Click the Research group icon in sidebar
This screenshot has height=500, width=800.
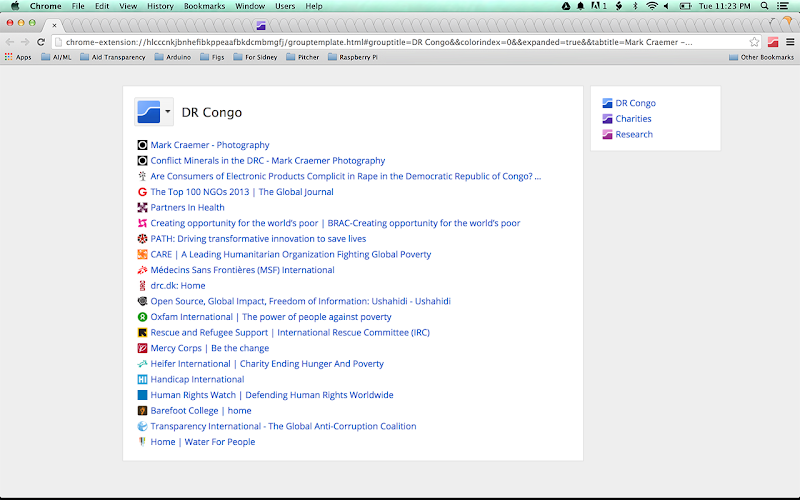click(607, 135)
